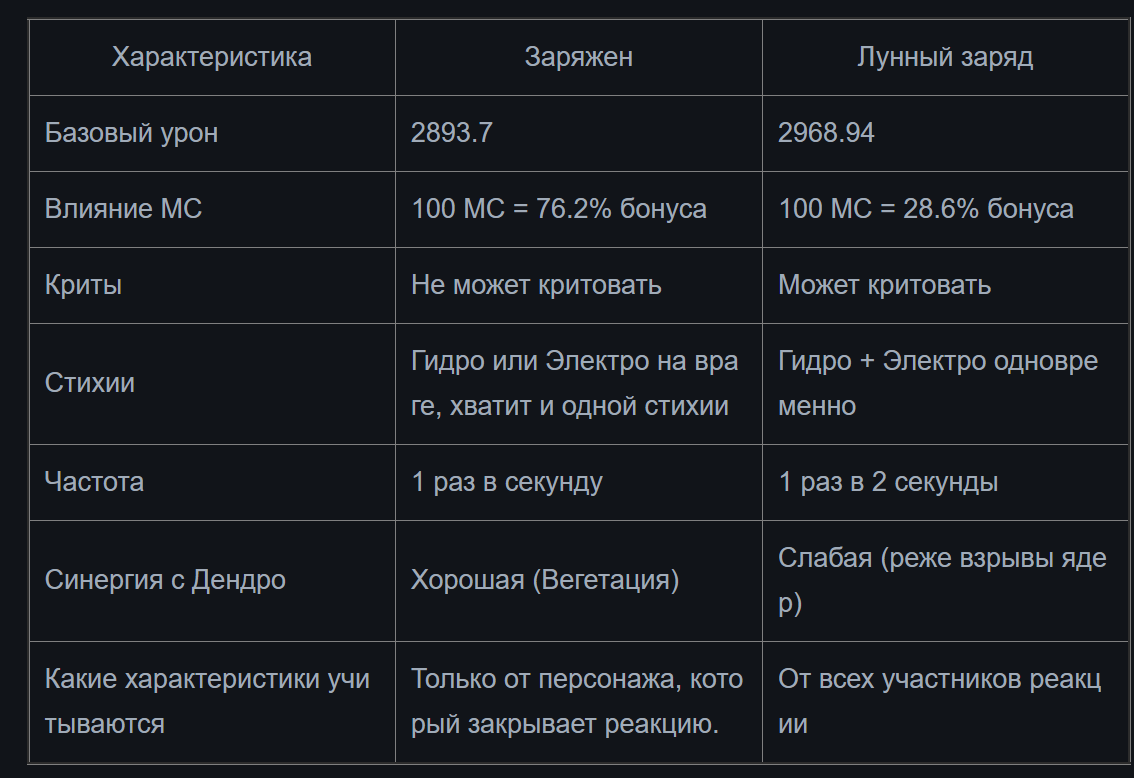The image size is (1134, 778).
Task: Click the Характеристика column header
Action: [x=212, y=57]
